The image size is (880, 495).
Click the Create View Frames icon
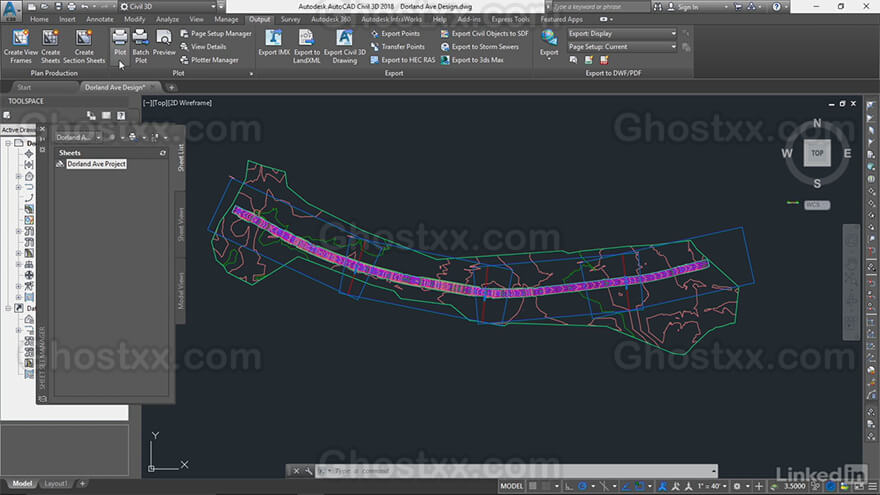[21, 38]
